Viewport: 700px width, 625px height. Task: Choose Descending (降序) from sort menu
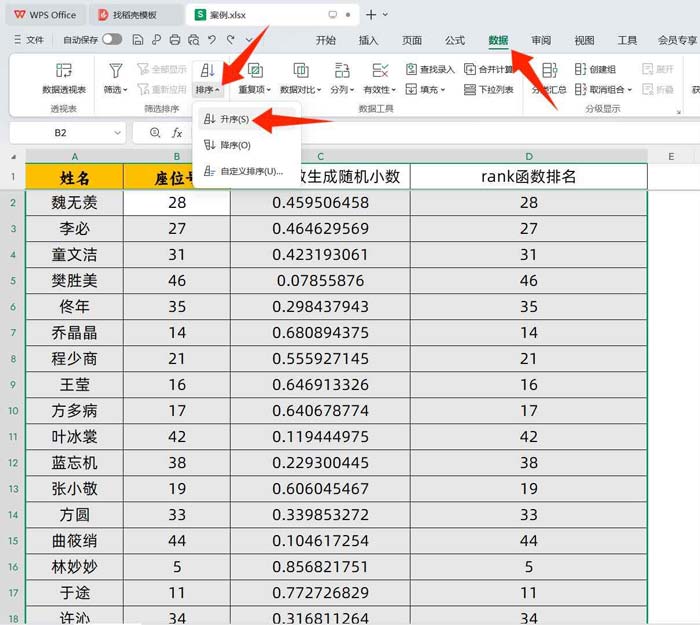247,145
